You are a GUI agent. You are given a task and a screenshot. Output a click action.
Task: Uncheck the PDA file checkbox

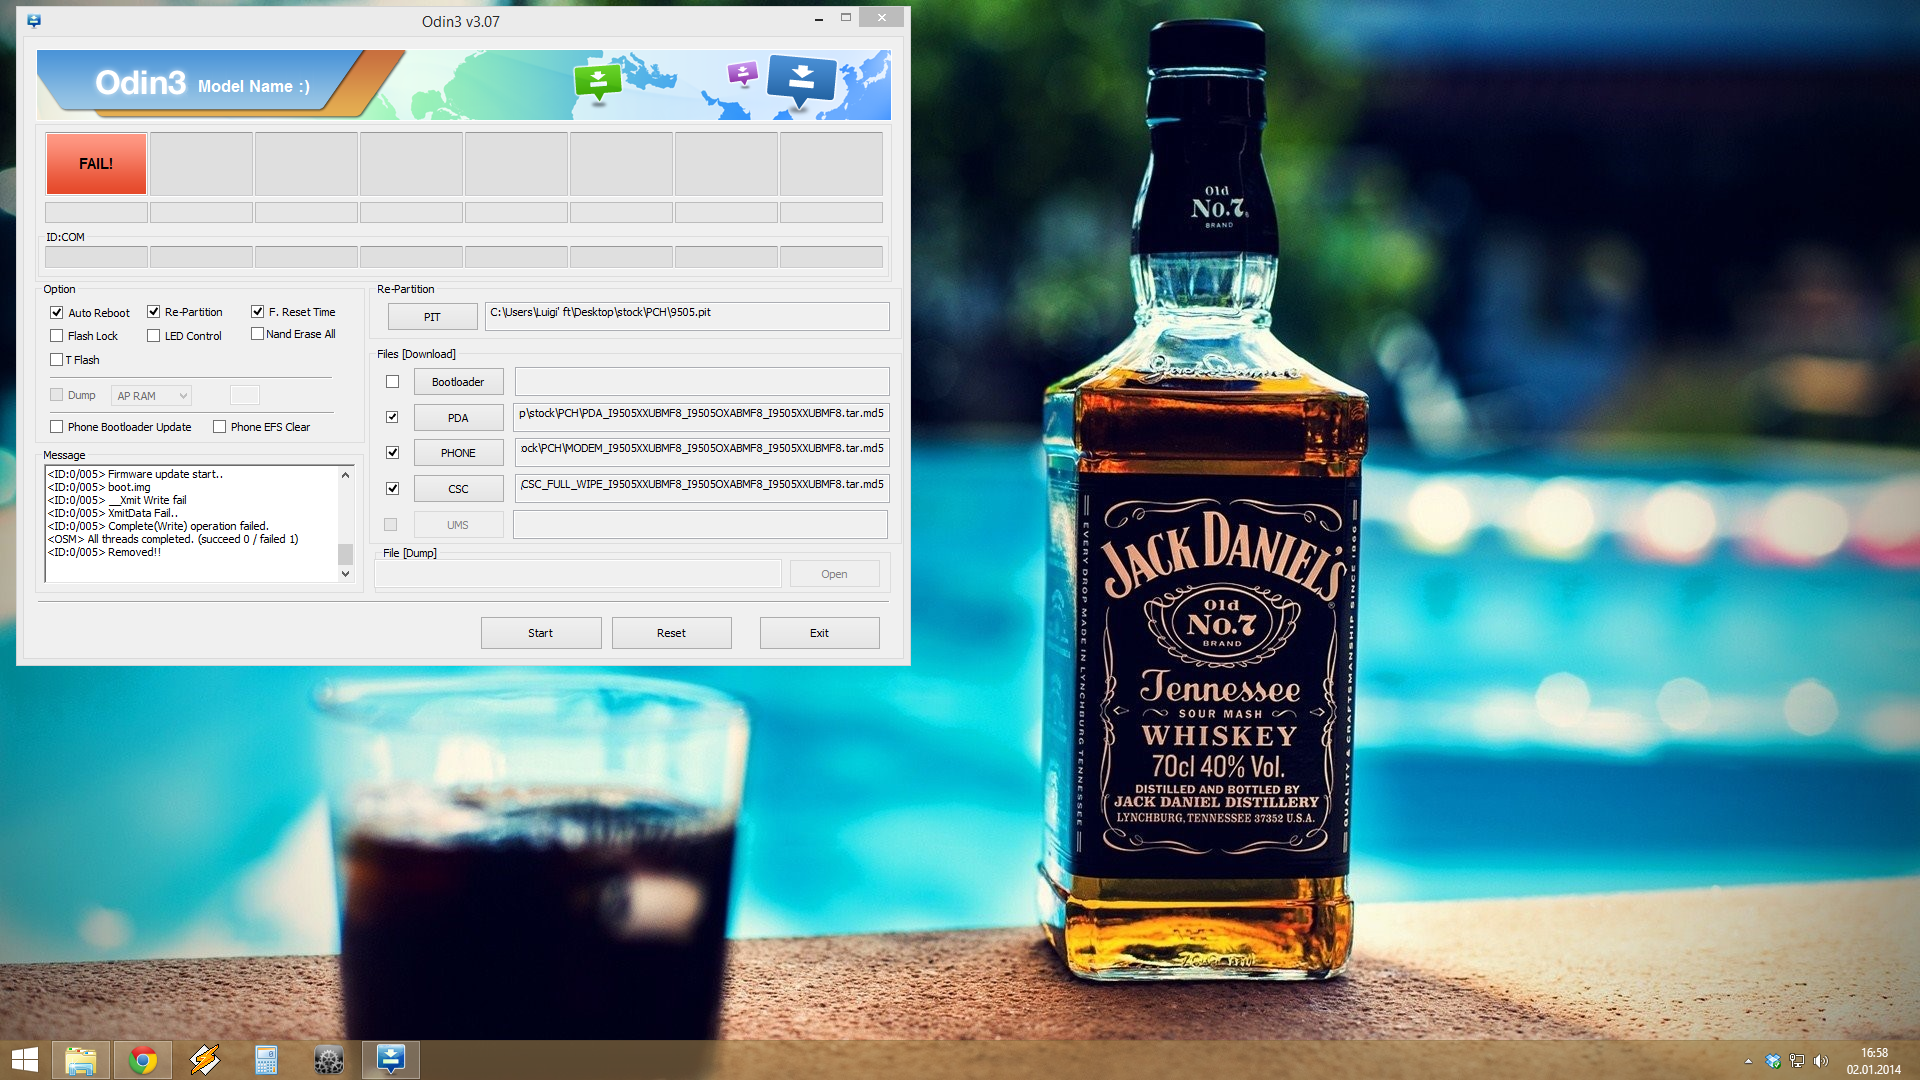[x=393, y=417]
